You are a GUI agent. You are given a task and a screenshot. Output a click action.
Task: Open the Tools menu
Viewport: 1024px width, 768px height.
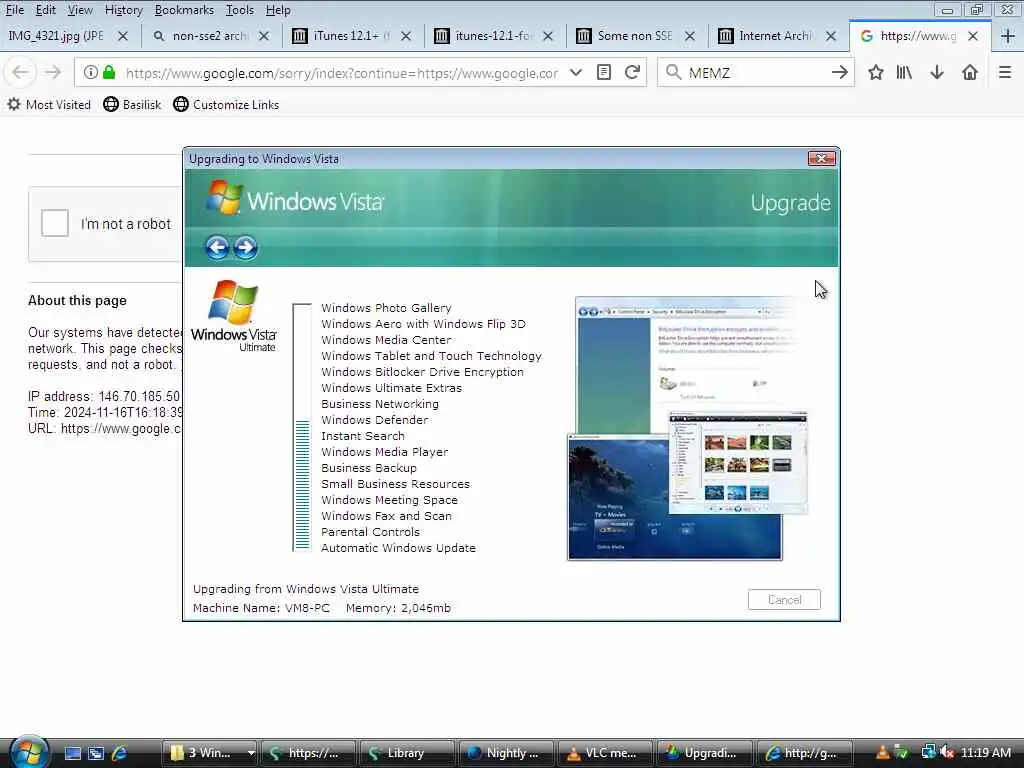240,10
